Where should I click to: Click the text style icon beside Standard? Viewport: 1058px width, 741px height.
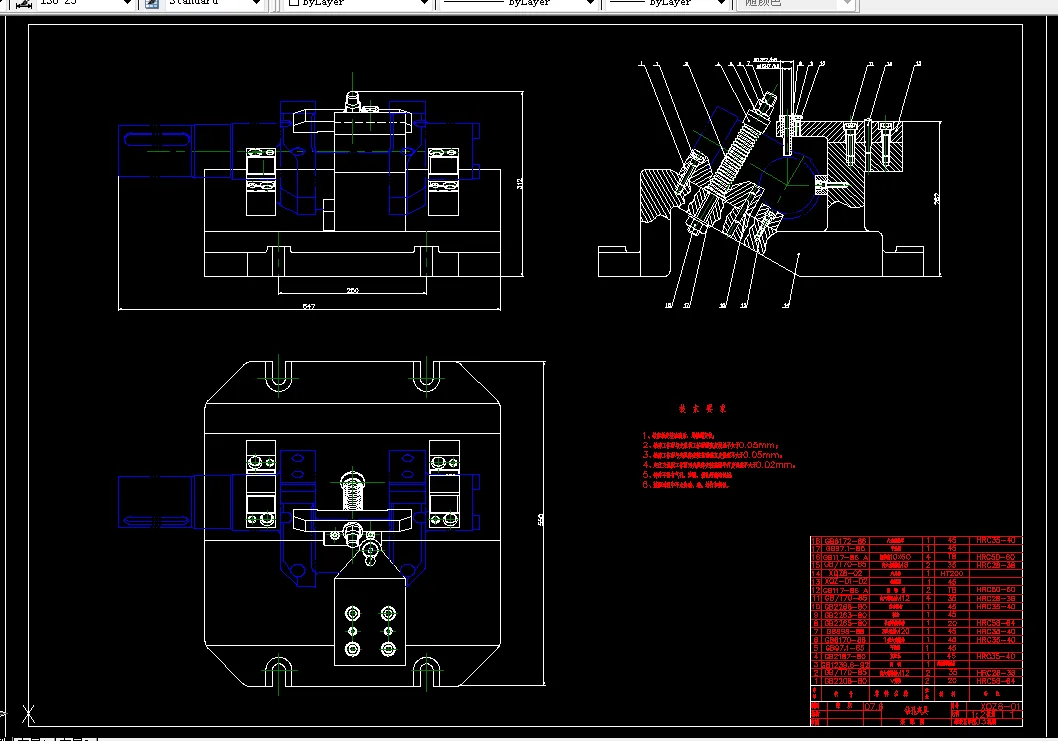click(x=152, y=3)
